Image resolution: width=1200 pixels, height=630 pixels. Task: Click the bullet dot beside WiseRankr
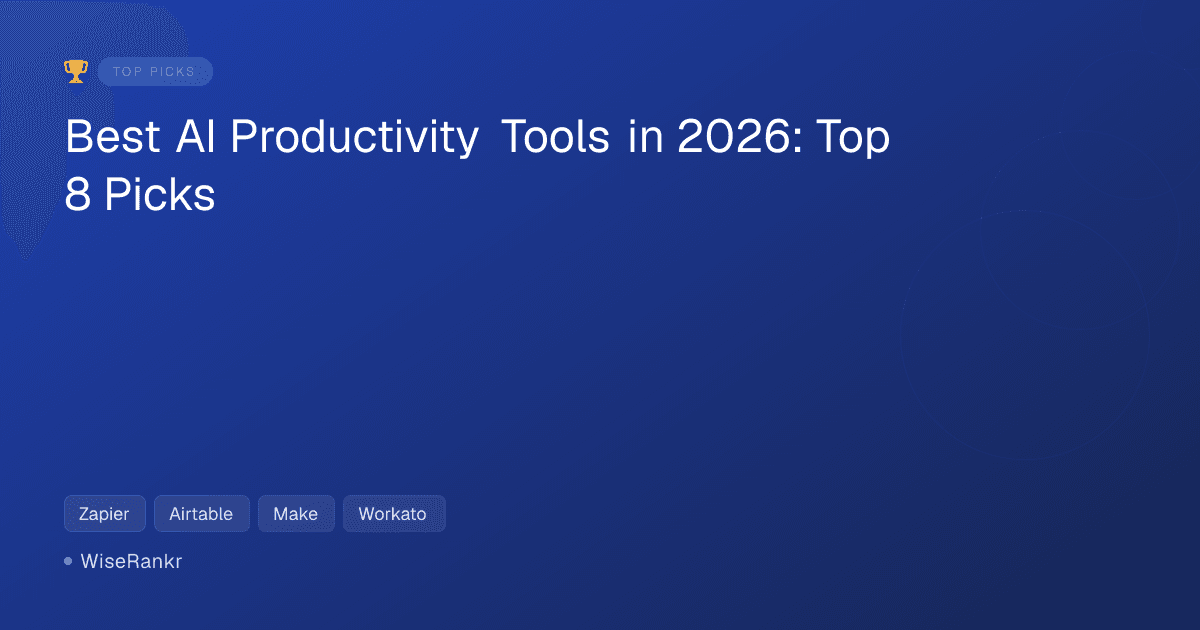click(68, 562)
